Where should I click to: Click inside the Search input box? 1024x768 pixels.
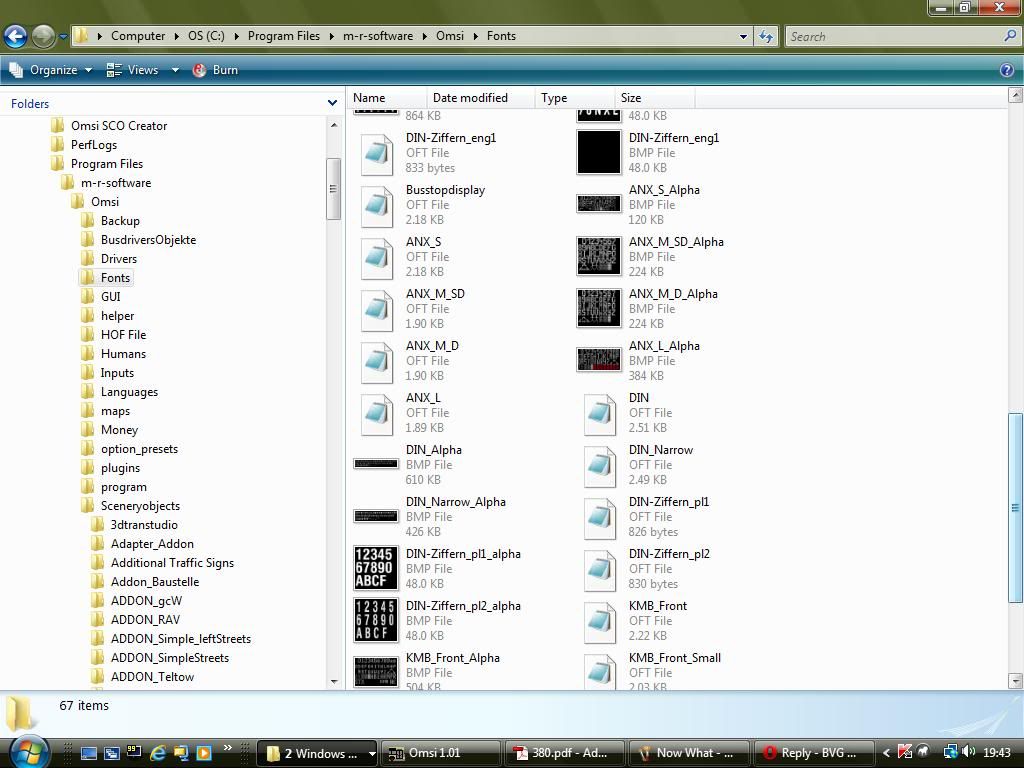point(893,36)
